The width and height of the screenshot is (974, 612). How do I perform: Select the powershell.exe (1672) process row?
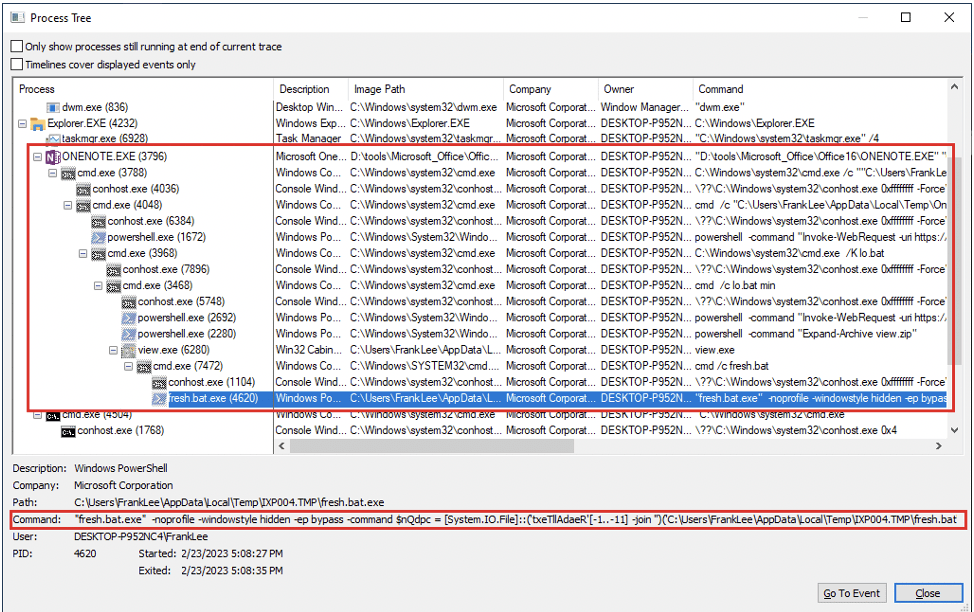pyautogui.click(x=481, y=237)
